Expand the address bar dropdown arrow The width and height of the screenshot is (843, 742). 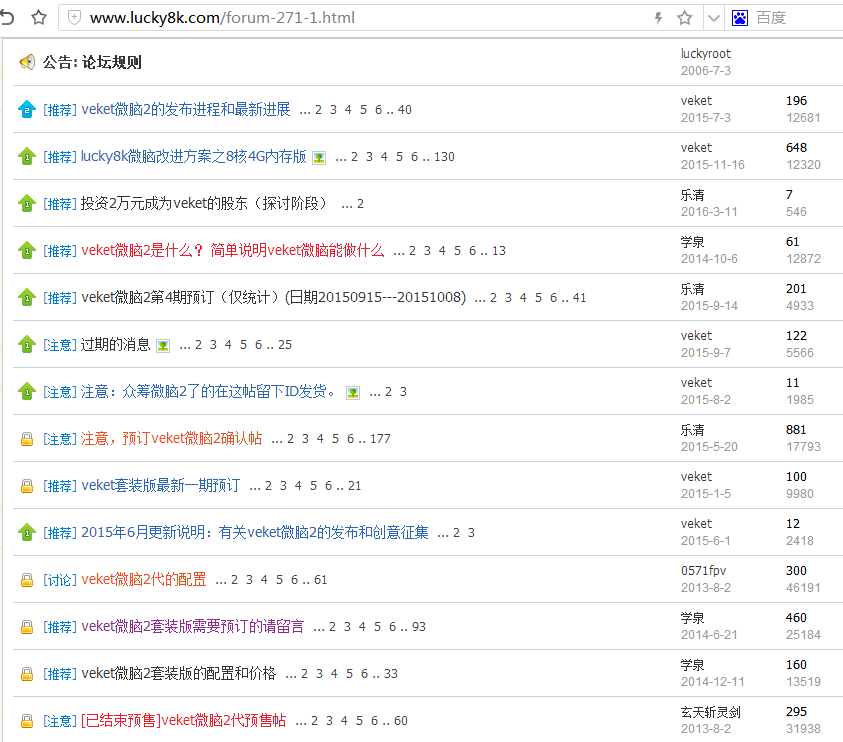click(713, 18)
